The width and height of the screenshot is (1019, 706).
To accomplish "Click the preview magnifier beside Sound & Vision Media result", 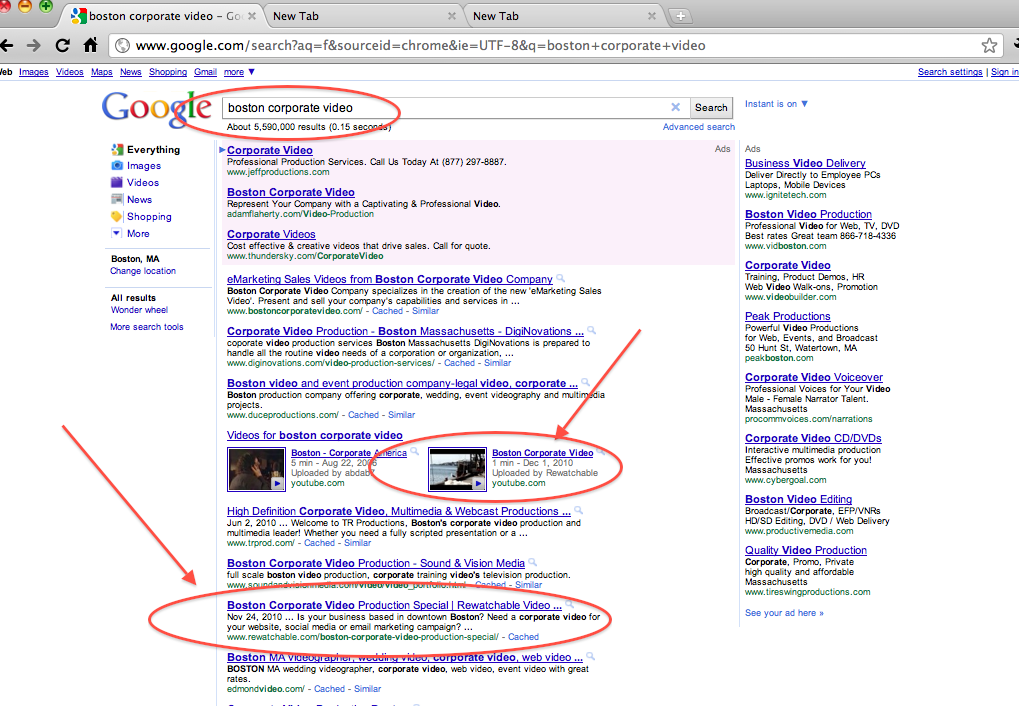I will [x=533, y=563].
